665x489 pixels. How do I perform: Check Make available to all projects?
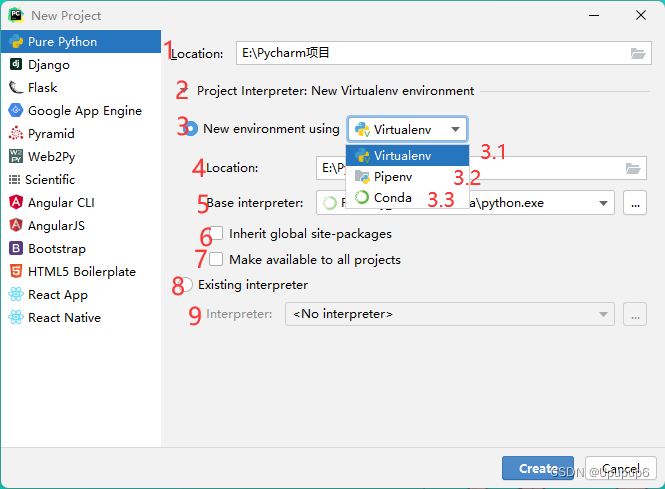pyautogui.click(x=216, y=259)
